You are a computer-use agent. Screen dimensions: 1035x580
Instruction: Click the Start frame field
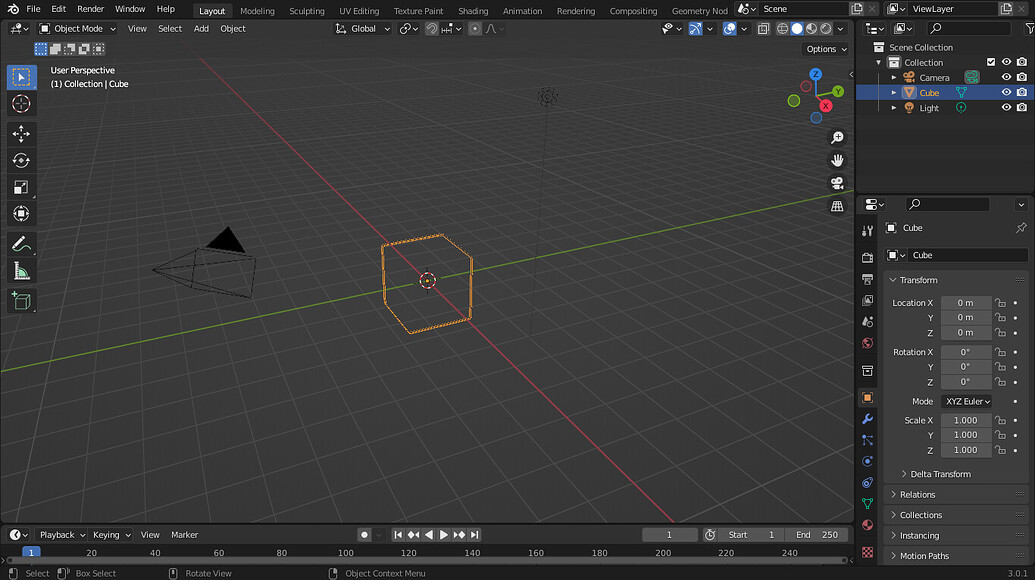(x=751, y=535)
